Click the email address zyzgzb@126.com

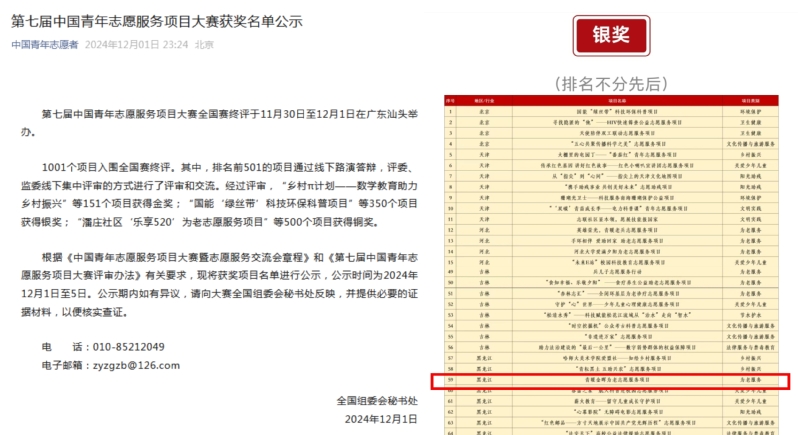pos(136,365)
